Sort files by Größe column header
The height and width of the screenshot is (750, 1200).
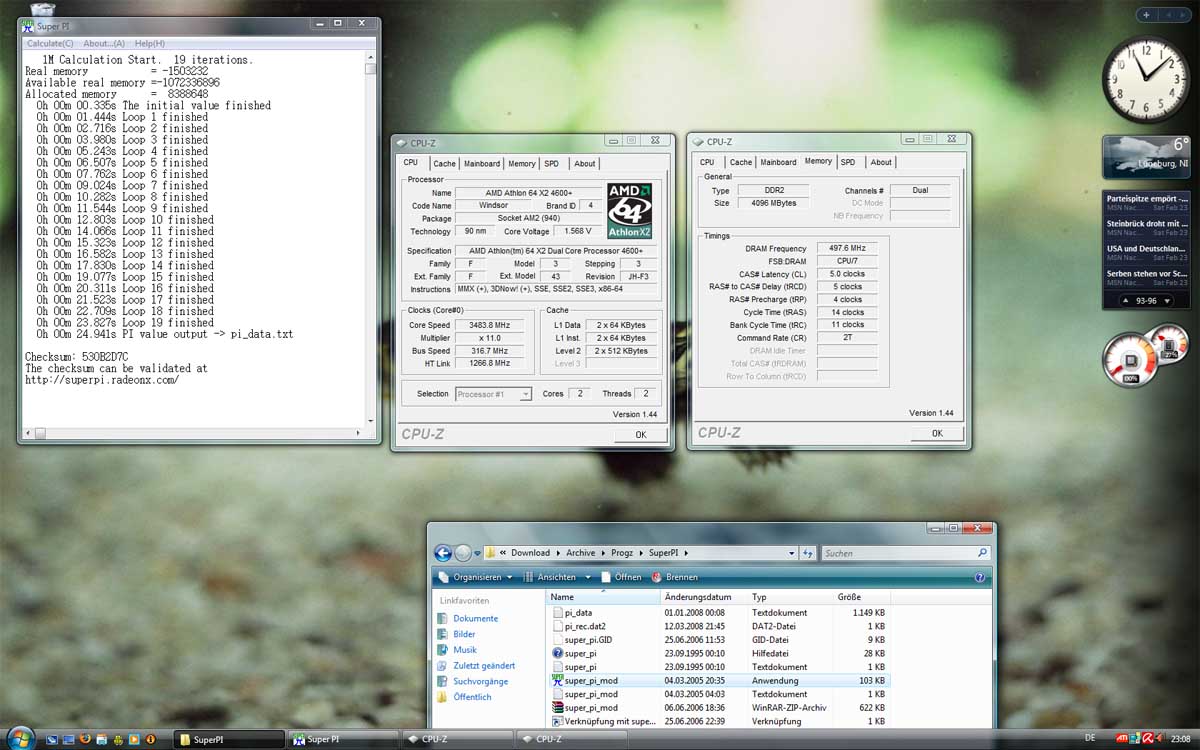[860, 597]
